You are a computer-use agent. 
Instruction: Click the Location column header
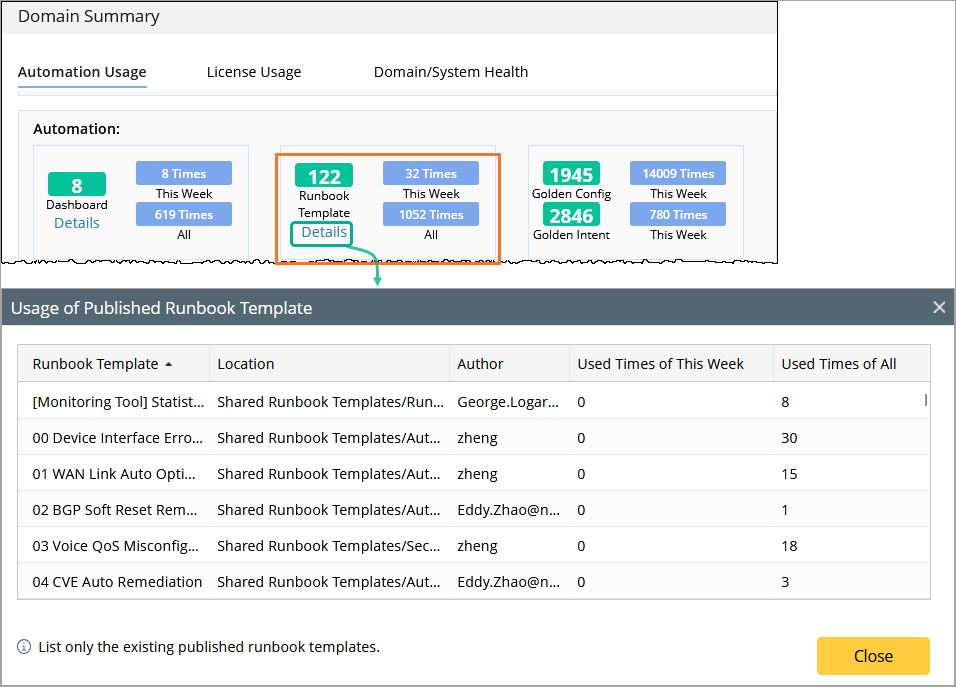pyautogui.click(x=246, y=364)
